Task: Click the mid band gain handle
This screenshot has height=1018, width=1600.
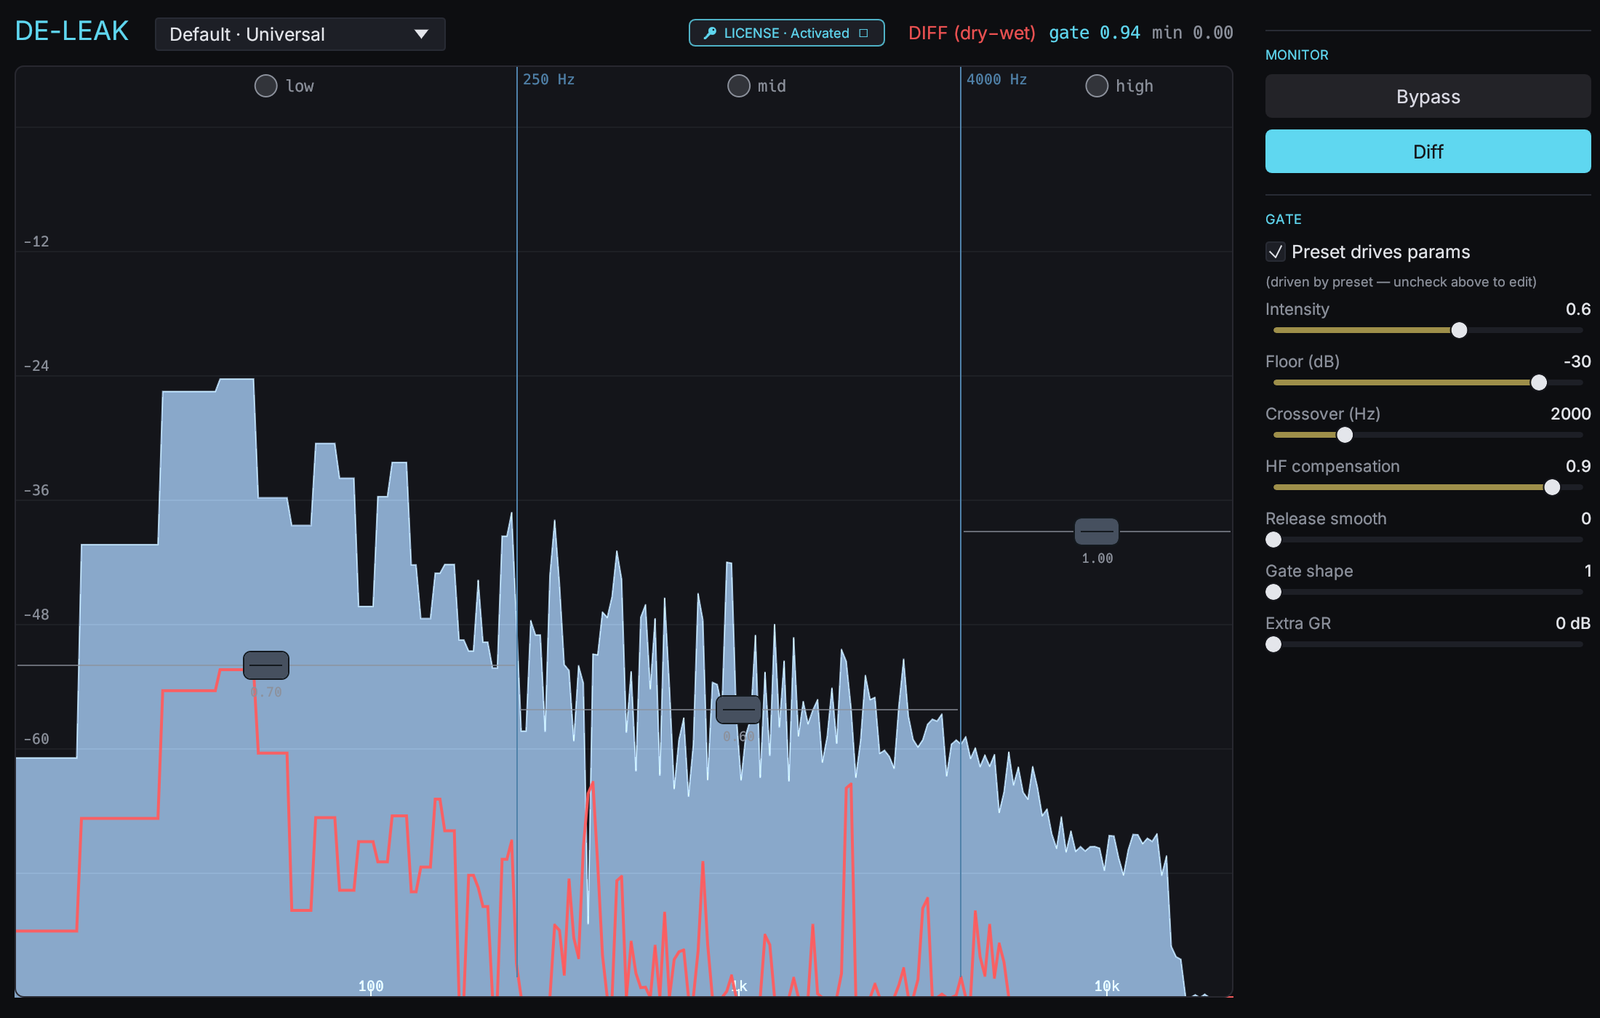Action: pos(739,710)
